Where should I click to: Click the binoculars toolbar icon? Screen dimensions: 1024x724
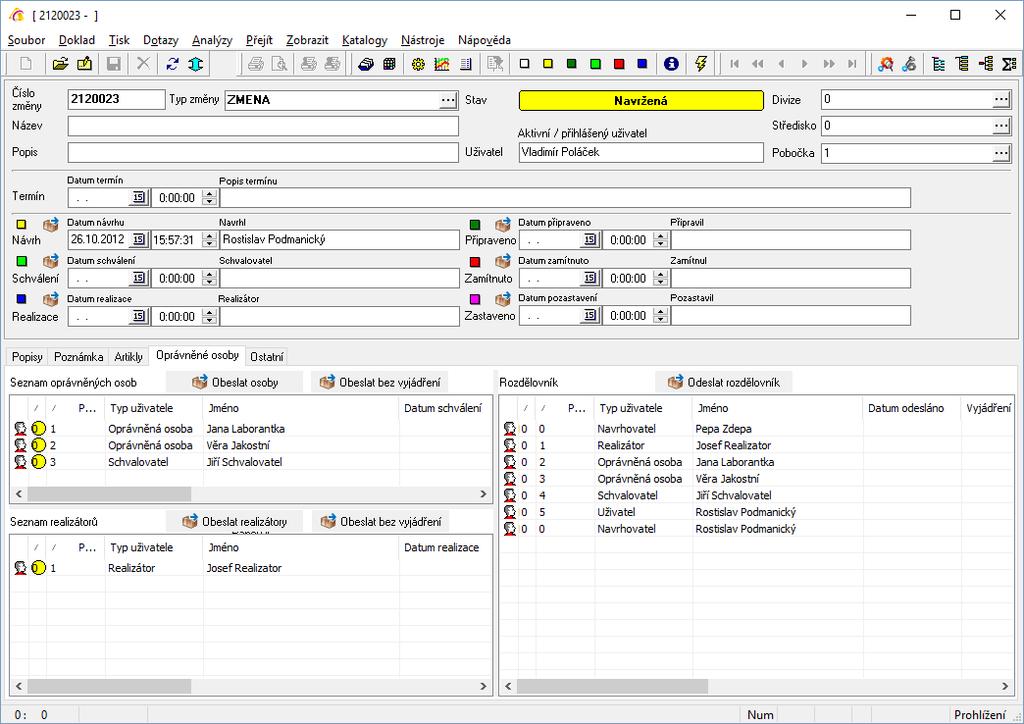(908, 63)
